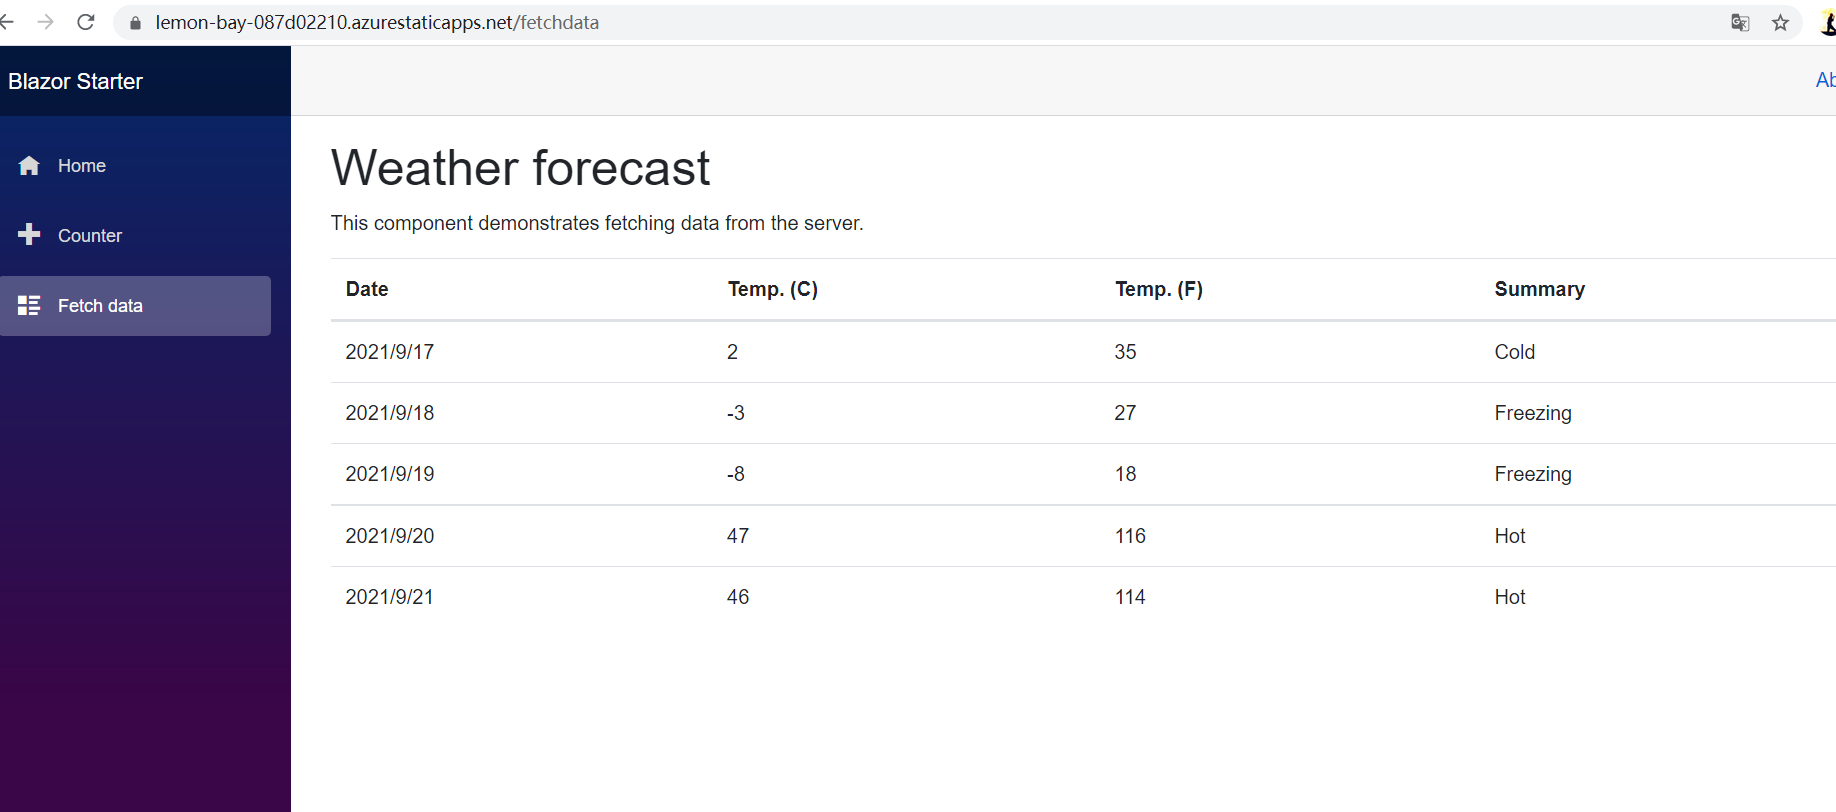Select the Temp. (C) column header

[773, 289]
